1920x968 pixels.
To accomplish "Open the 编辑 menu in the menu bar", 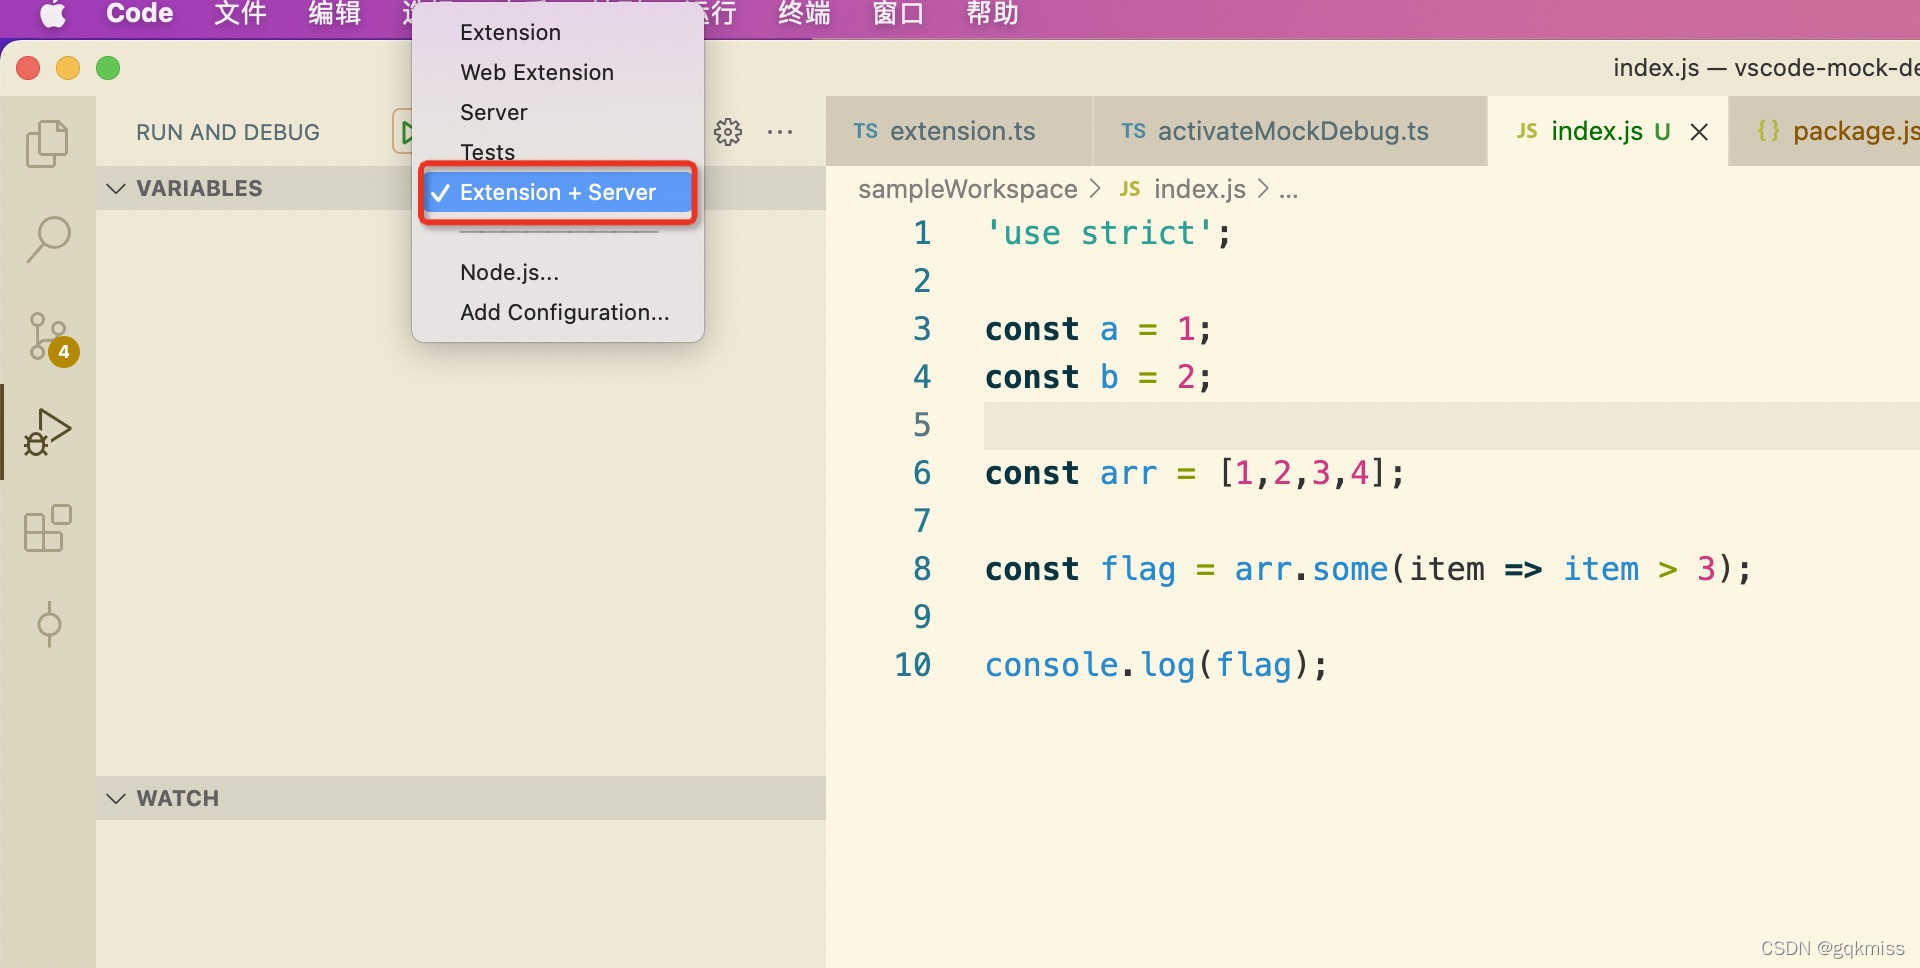I will click(334, 14).
